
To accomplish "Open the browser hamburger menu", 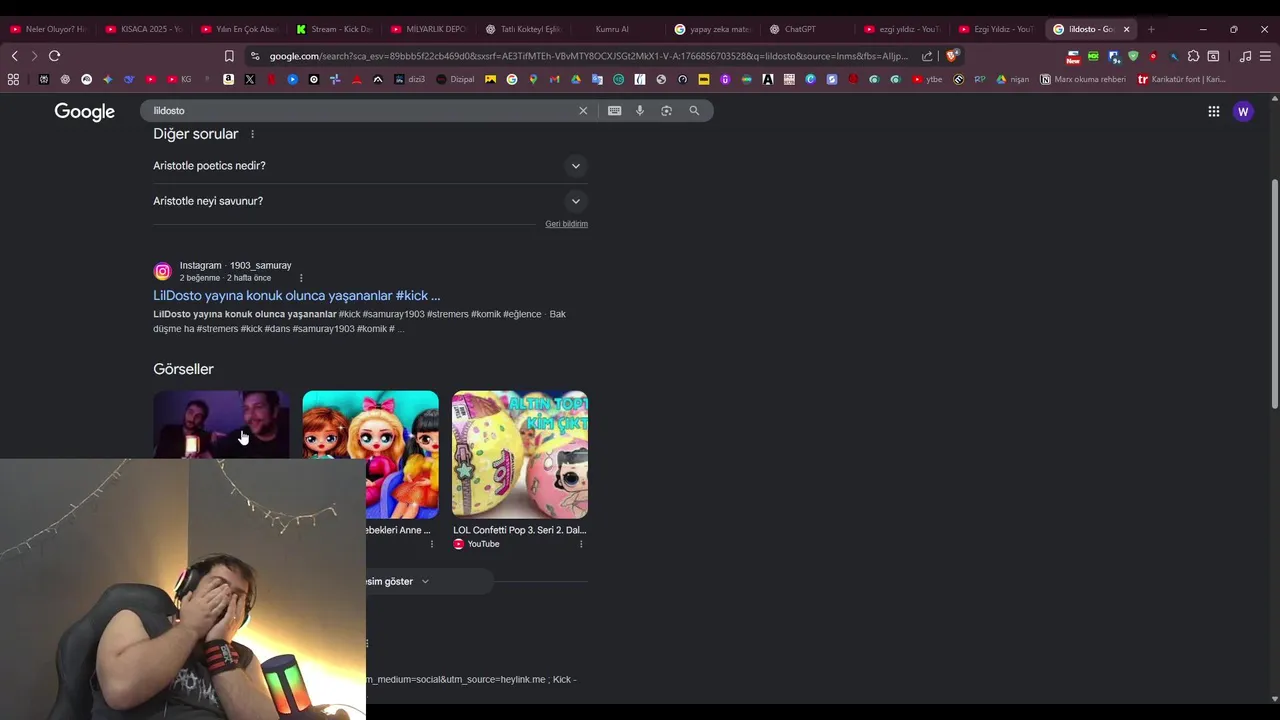I will click(x=1265, y=56).
